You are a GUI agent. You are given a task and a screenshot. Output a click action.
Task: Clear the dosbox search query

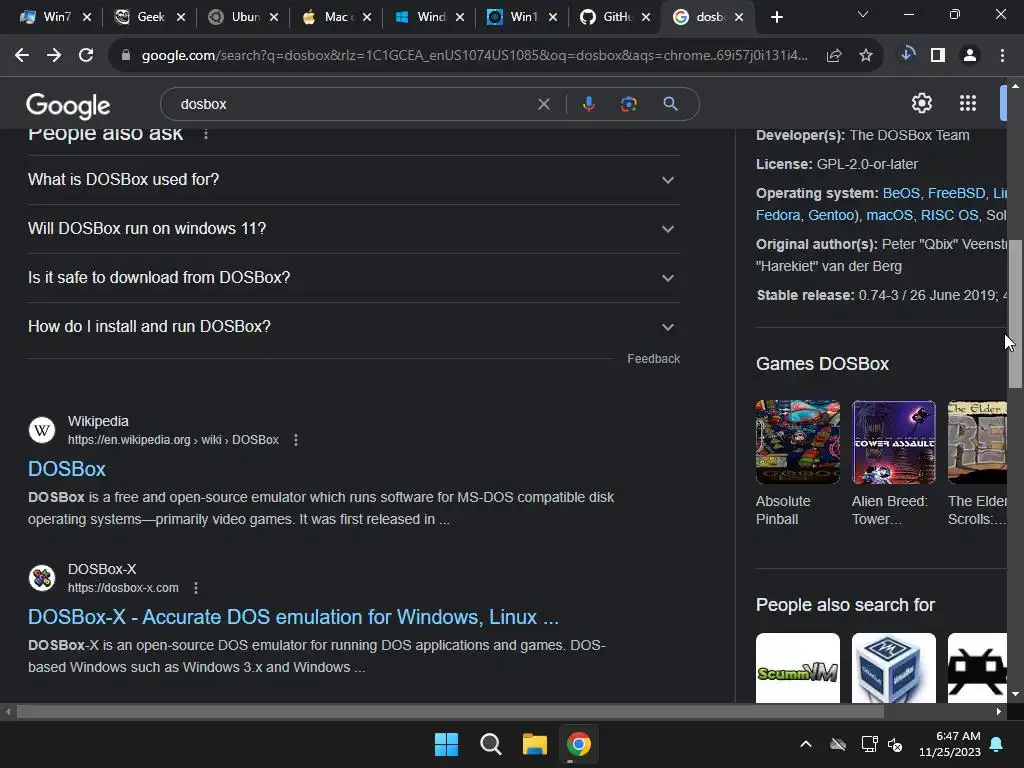pos(543,104)
